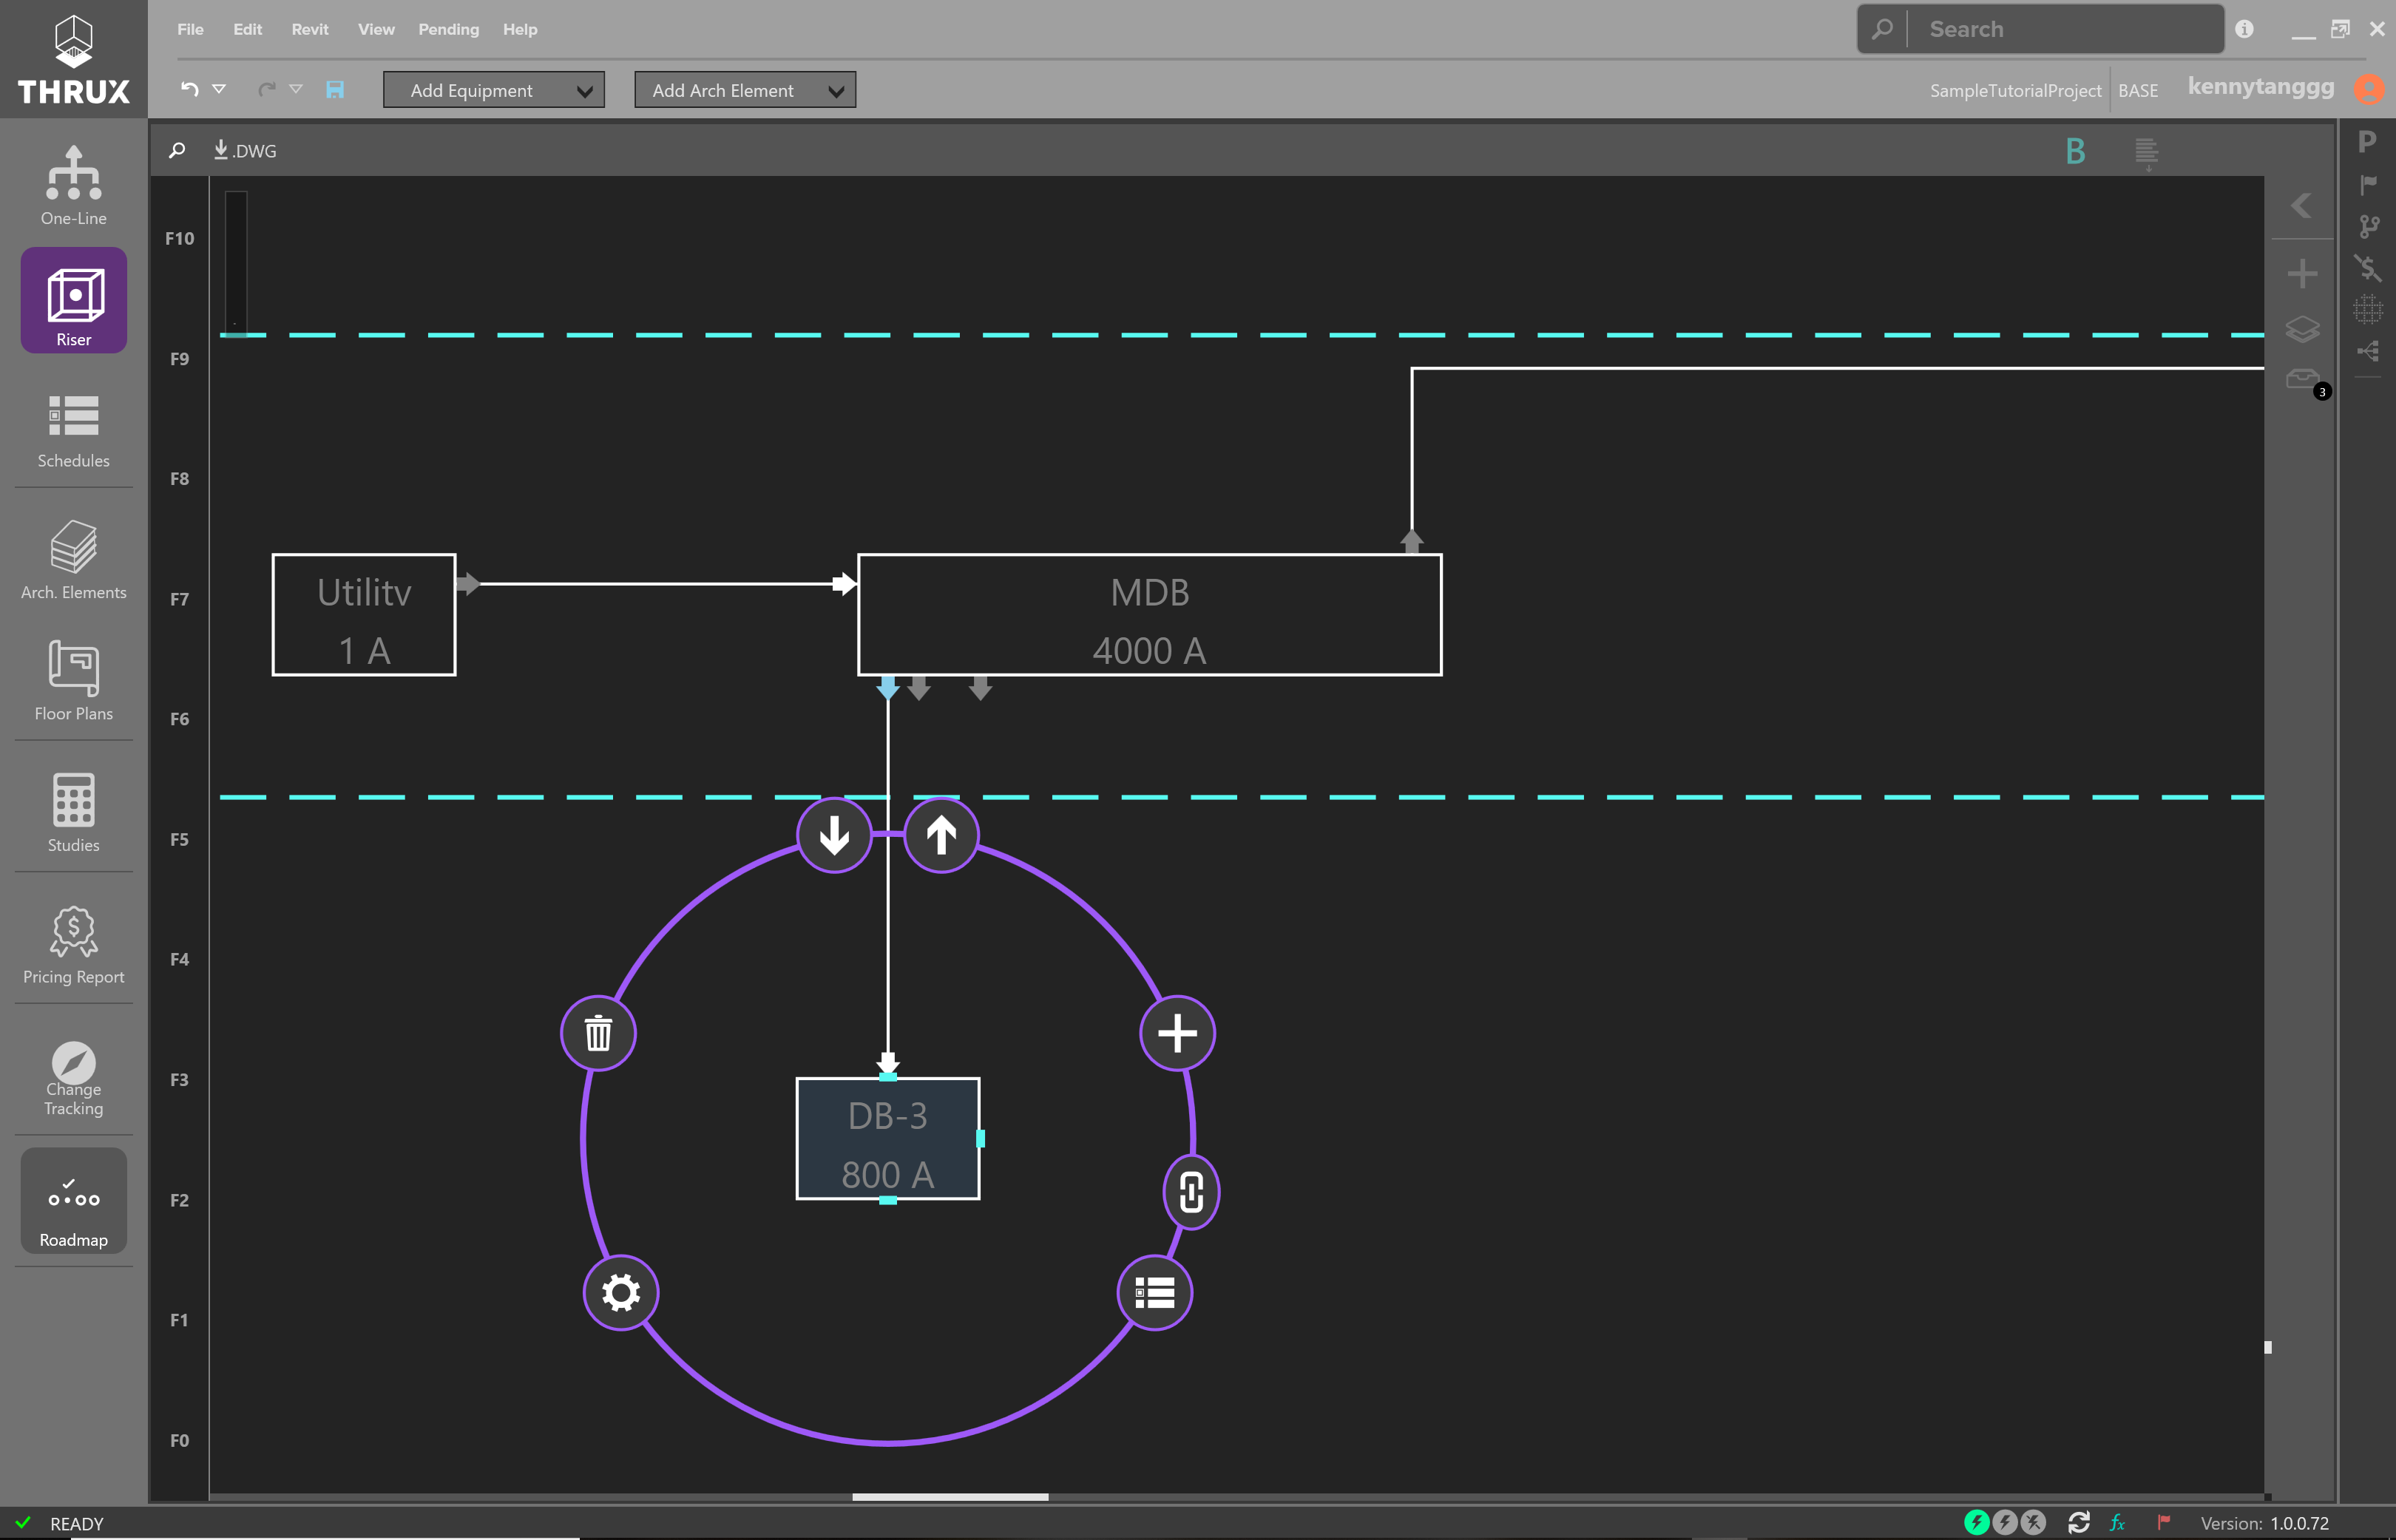
Task: Open the Add Arch Element dropdown
Action: [745, 90]
